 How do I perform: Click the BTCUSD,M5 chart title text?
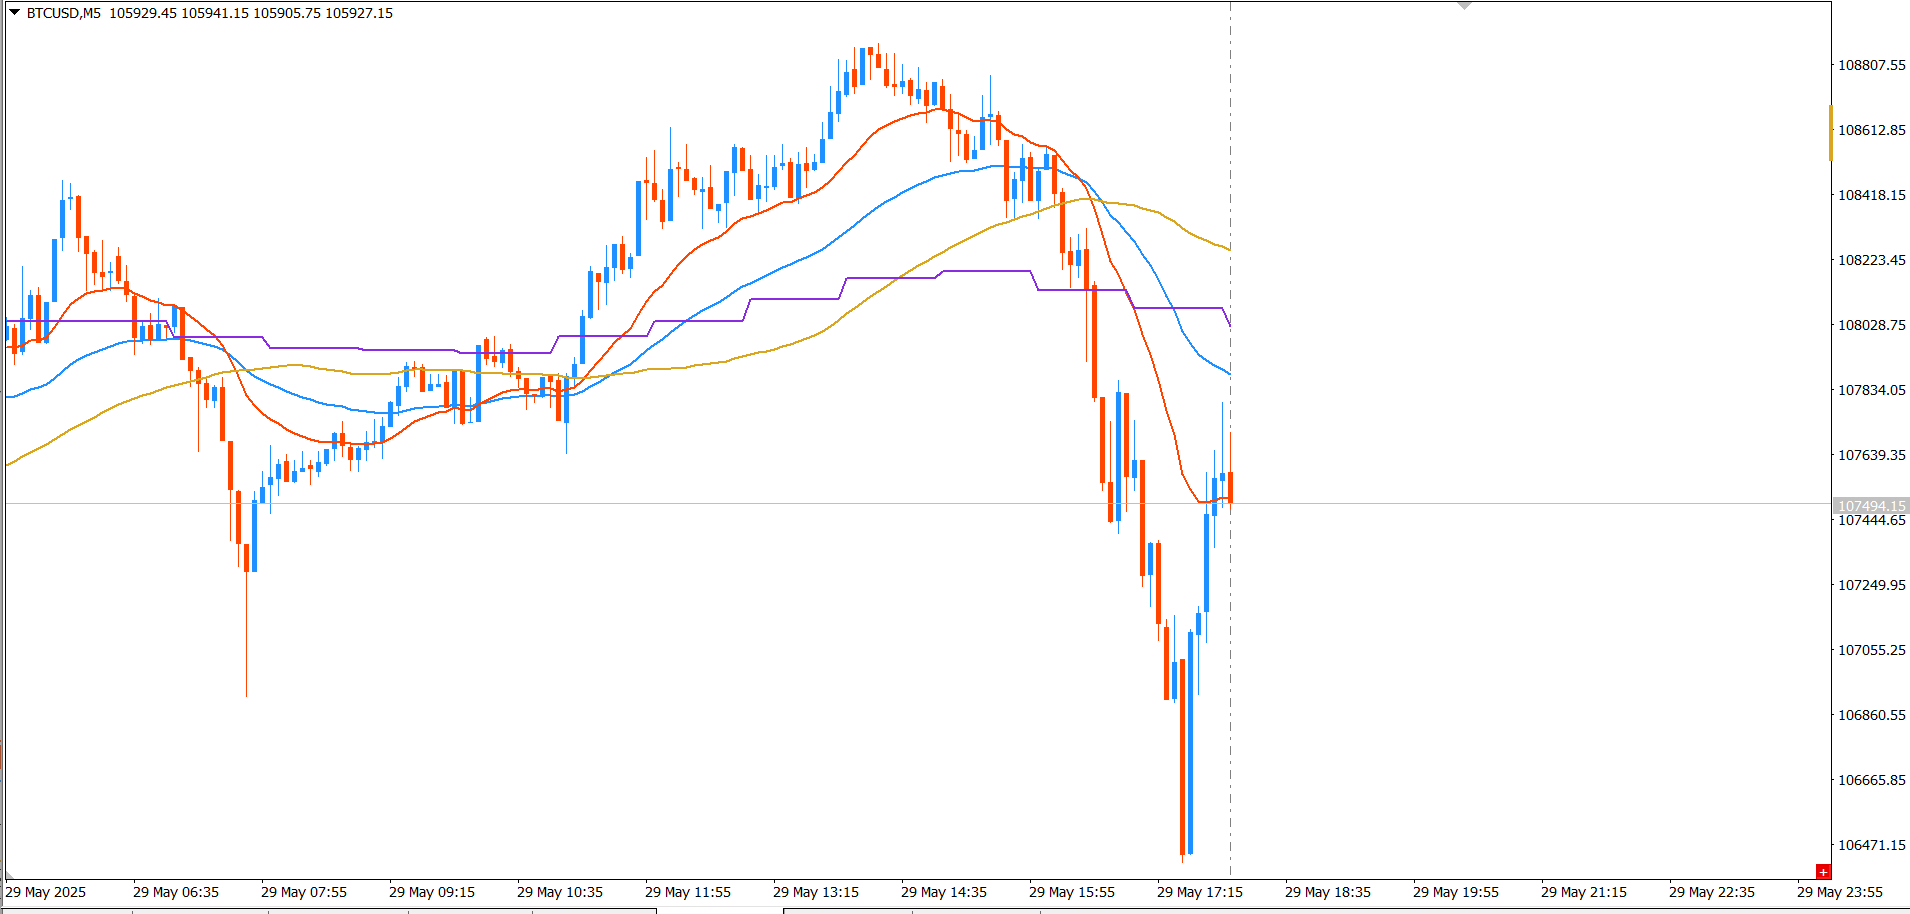tap(63, 13)
